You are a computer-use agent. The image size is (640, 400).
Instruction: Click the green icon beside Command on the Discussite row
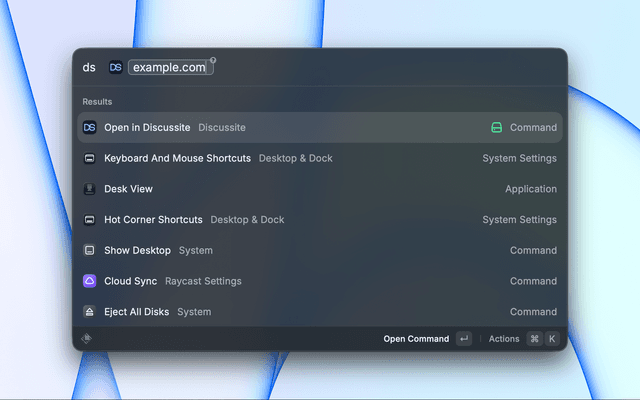point(496,127)
